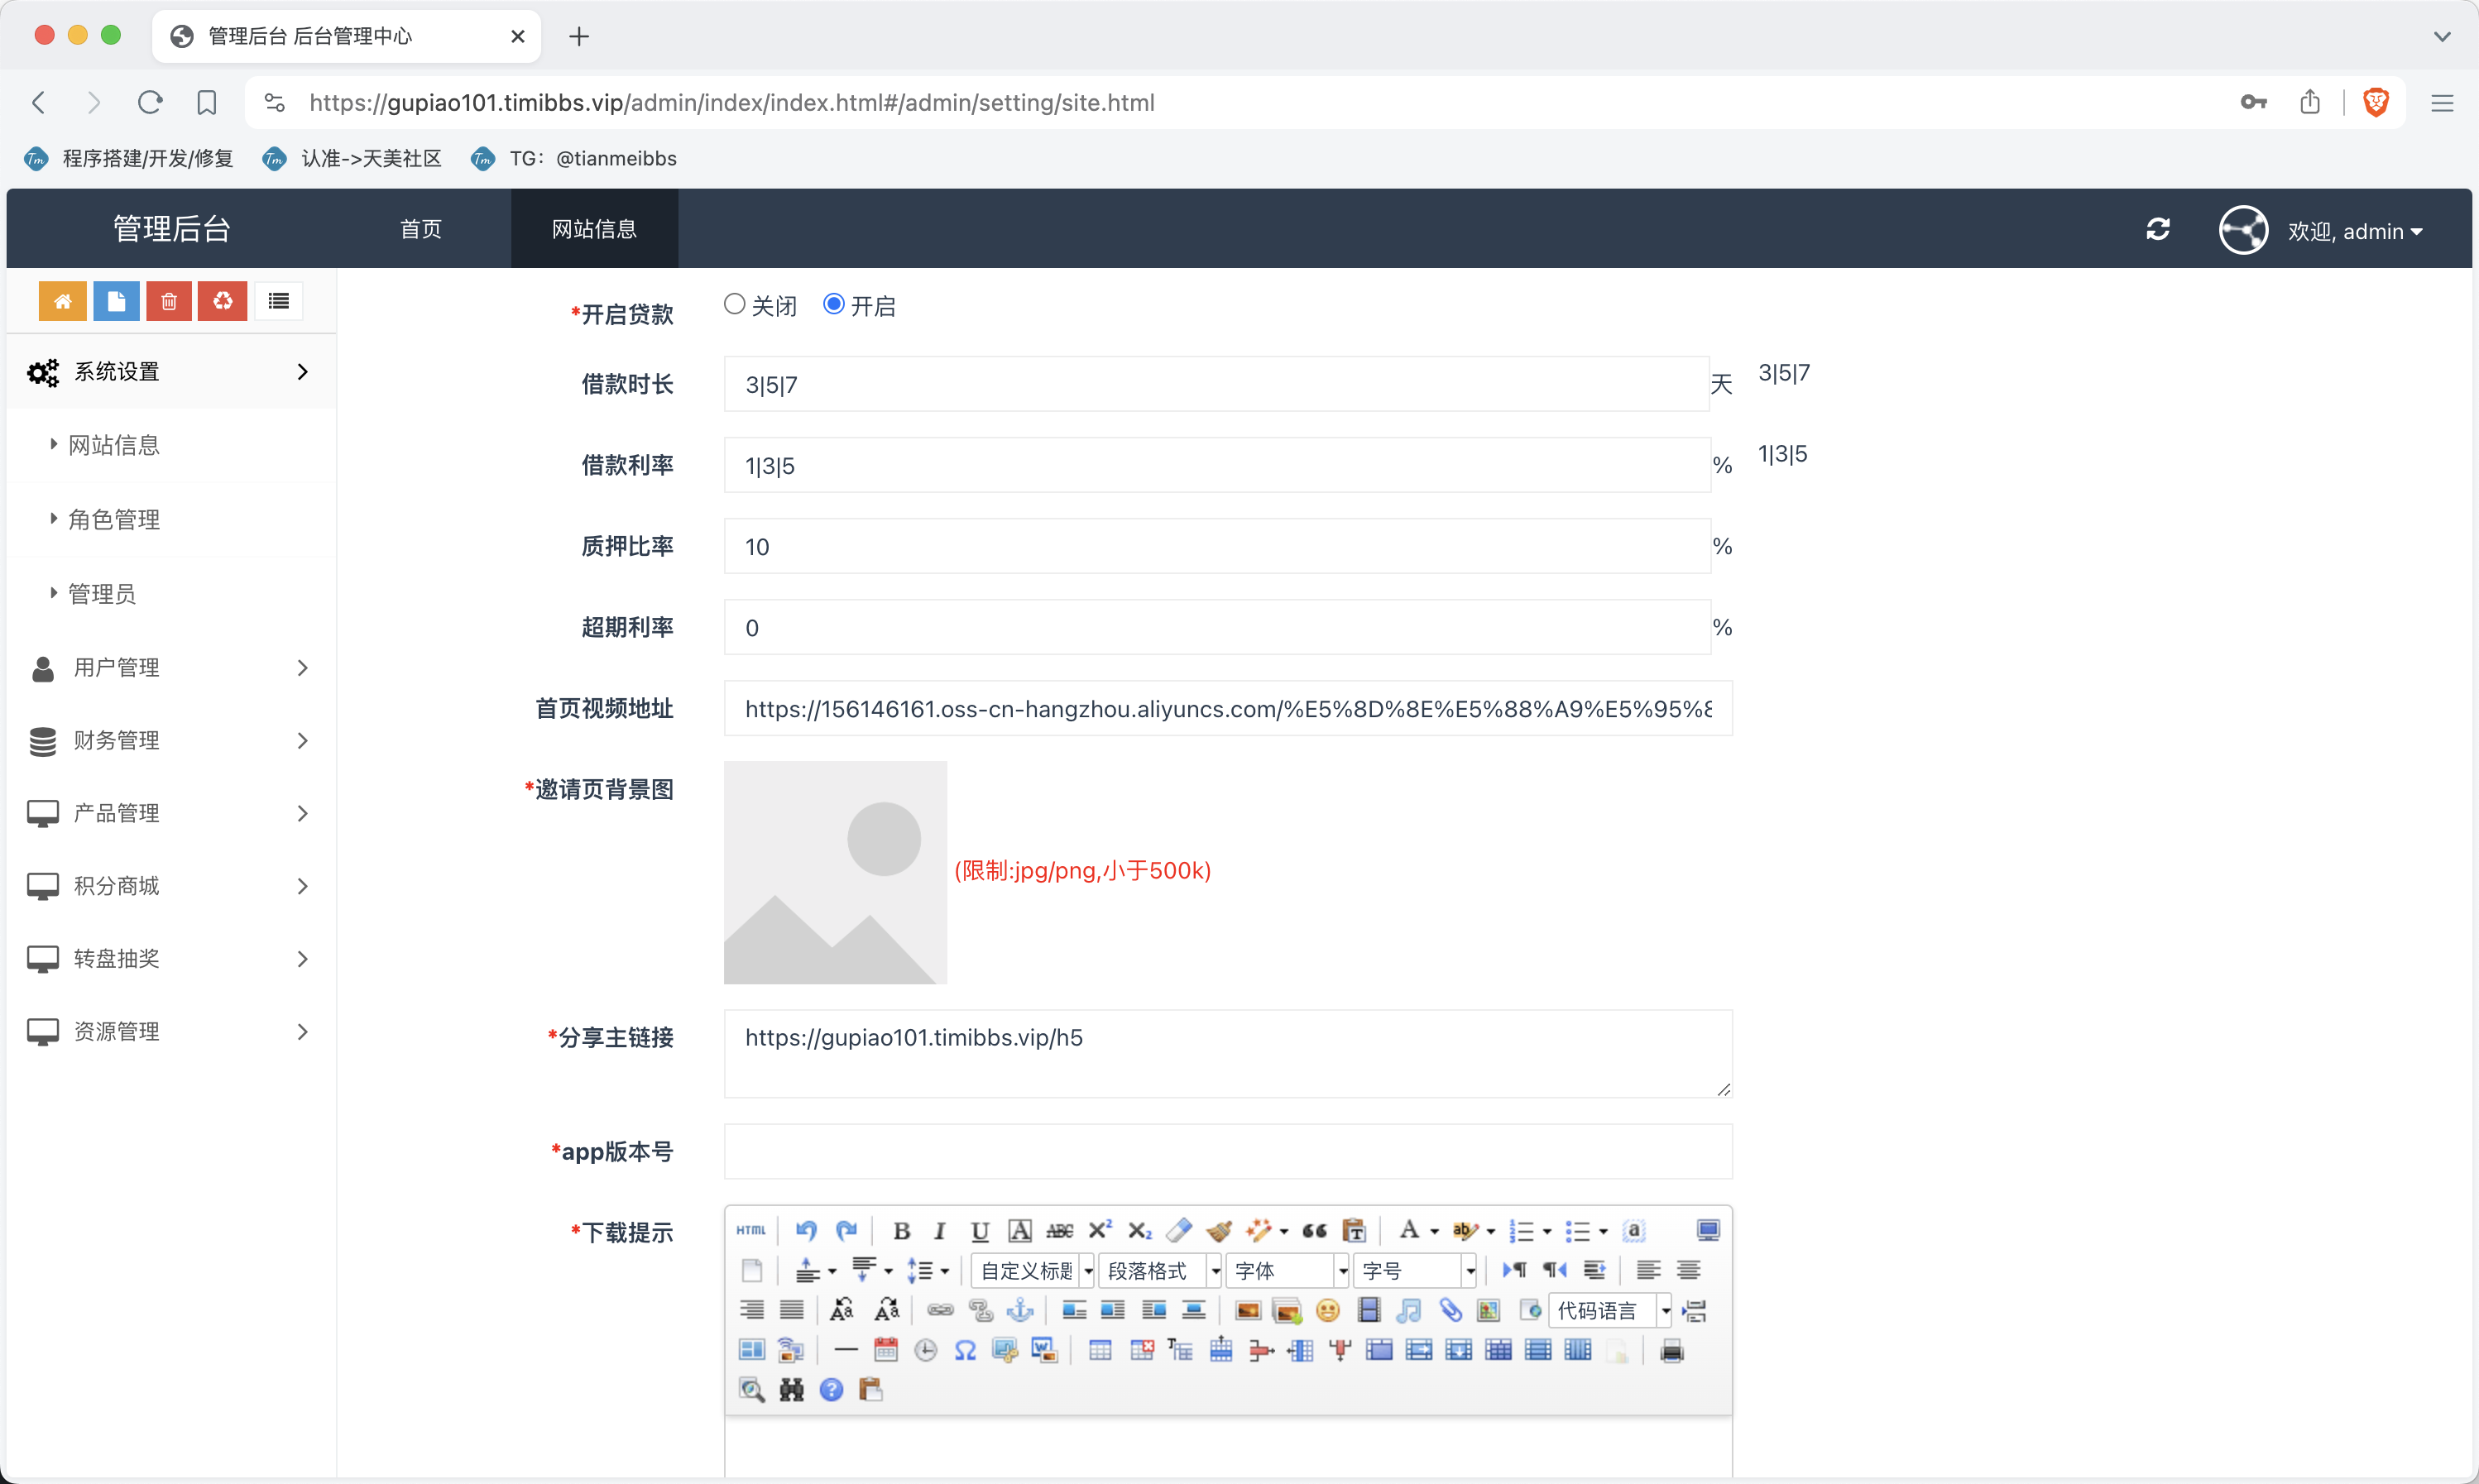Click the paste as plain text icon
The height and width of the screenshot is (1484, 2479).
point(1354,1231)
